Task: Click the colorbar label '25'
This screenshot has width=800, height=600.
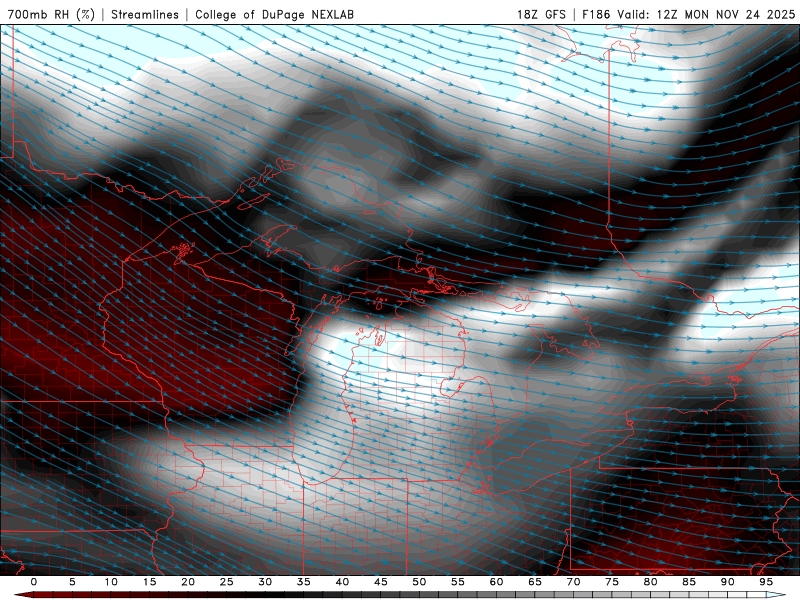Action: click(x=227, y=582)
